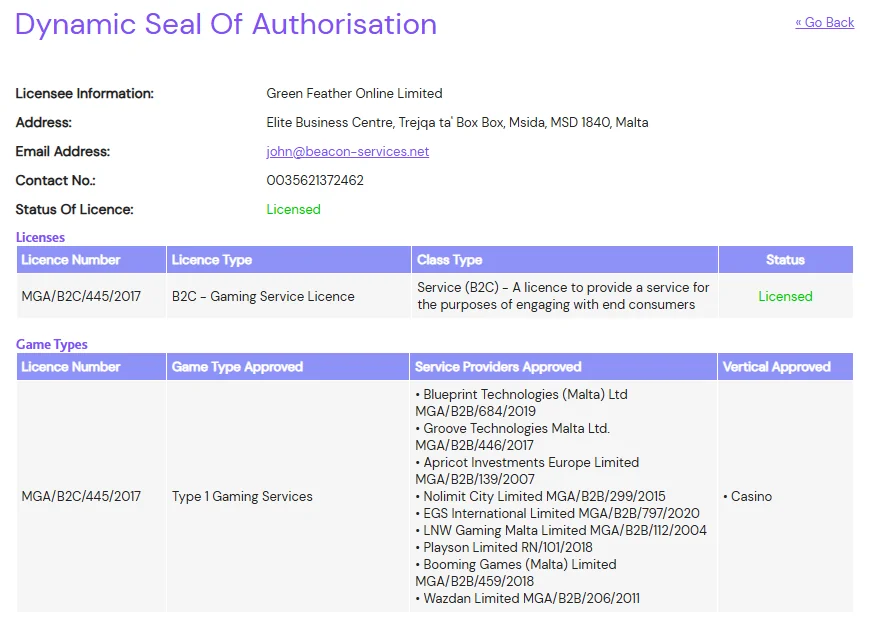The width and height of the screenshot is (870, 622).
Task: Click the Elite Business Centre address text
Action: 457,123
